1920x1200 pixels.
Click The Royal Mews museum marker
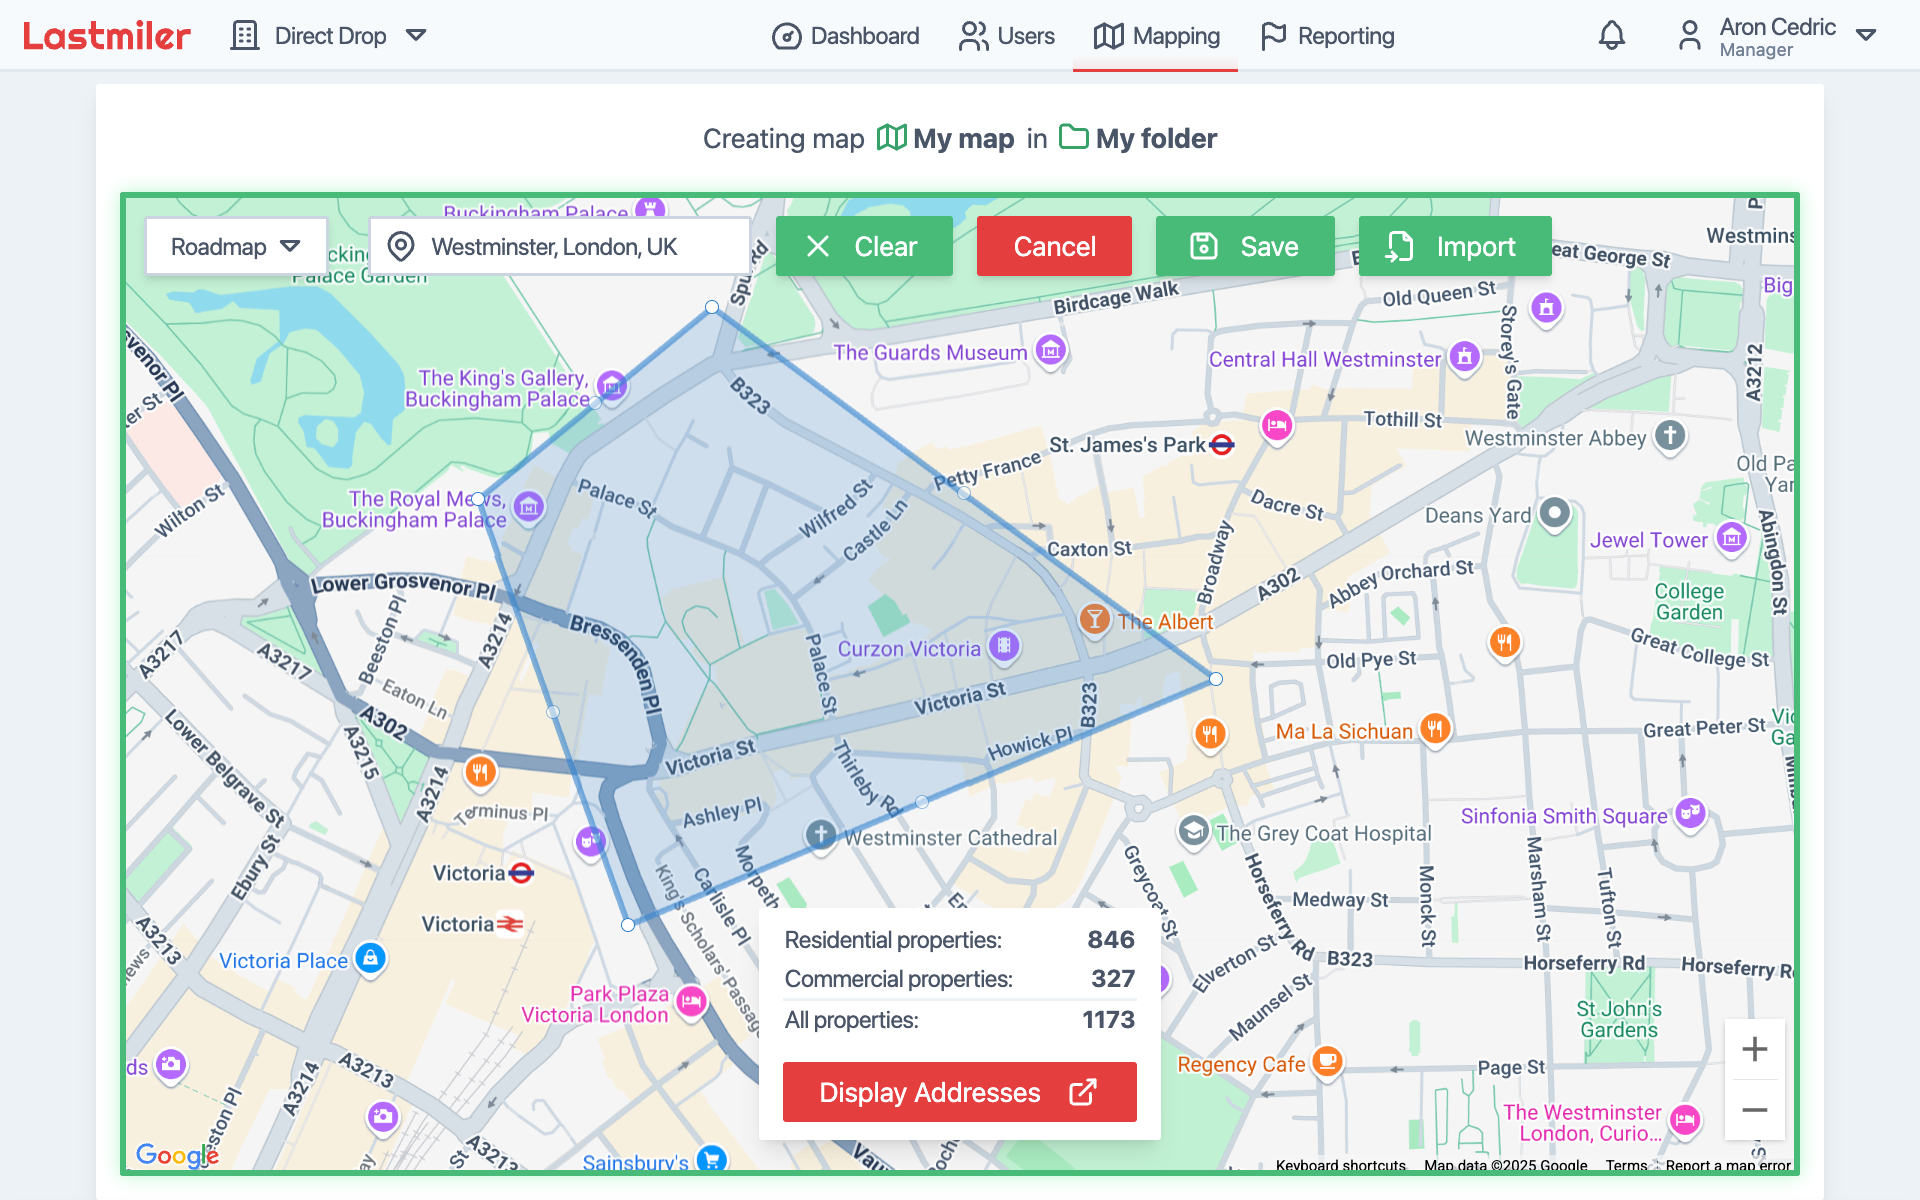click(529, 507)
